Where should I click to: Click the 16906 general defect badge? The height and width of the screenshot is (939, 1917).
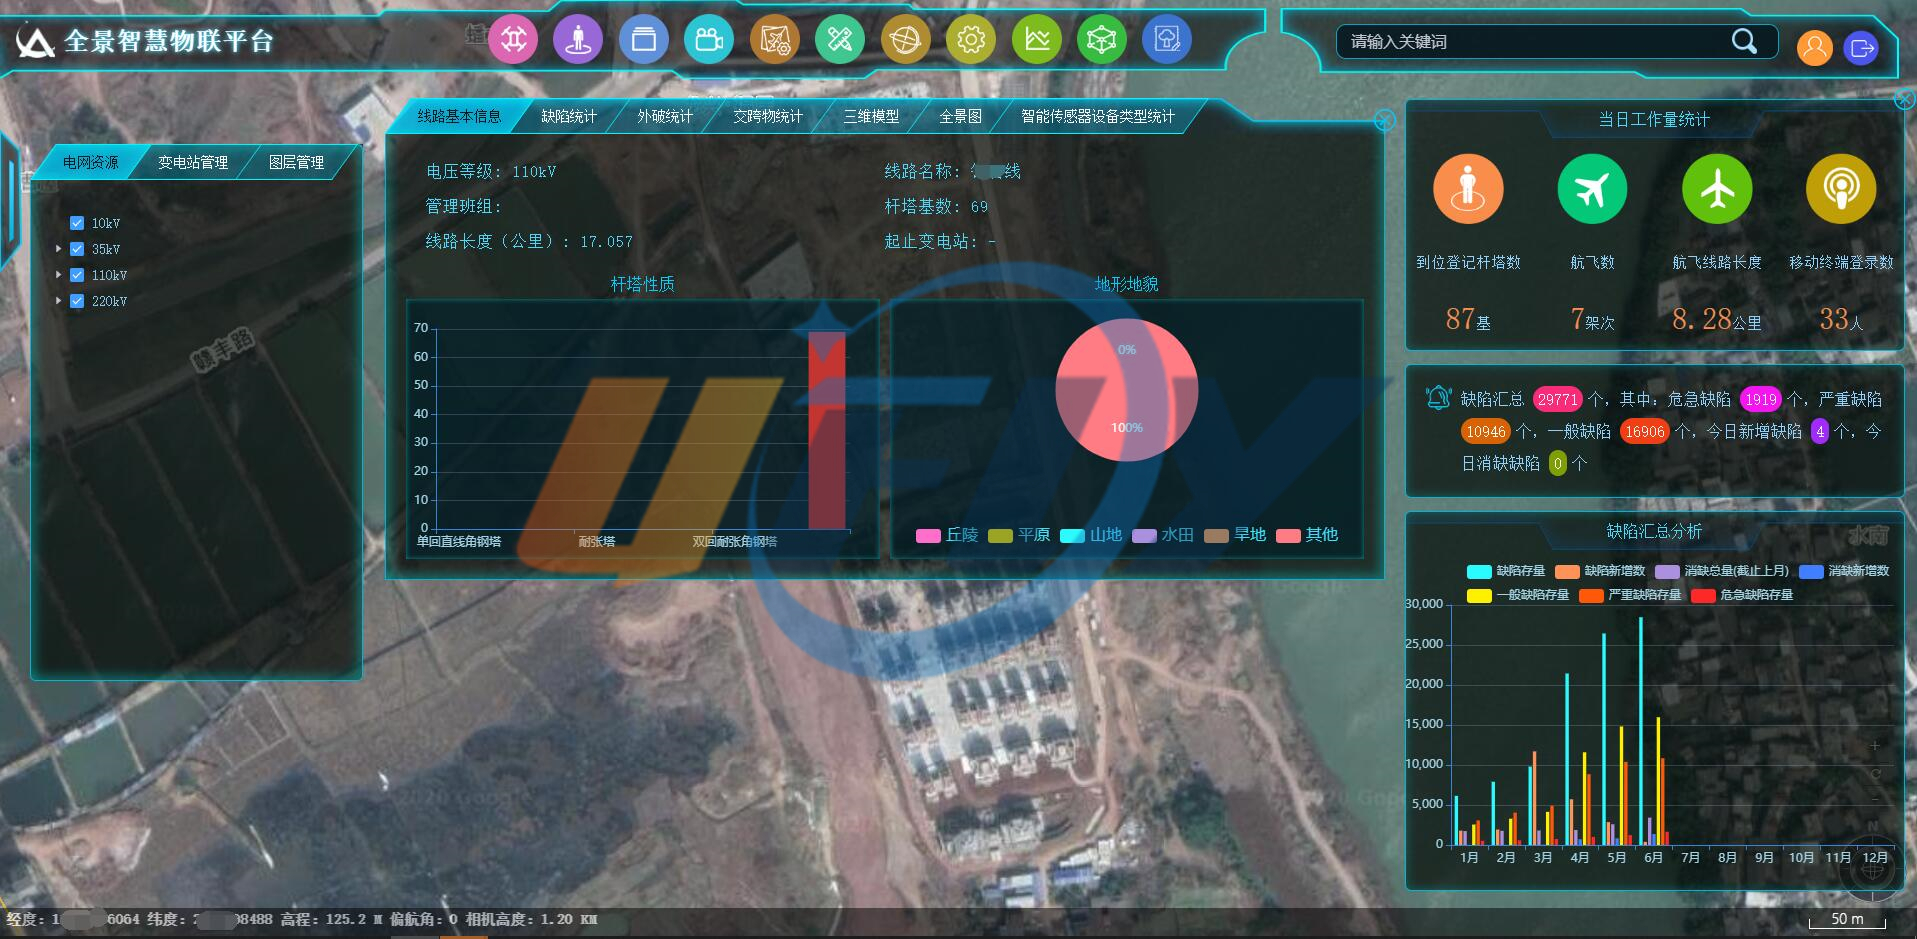pos(1644,431)
